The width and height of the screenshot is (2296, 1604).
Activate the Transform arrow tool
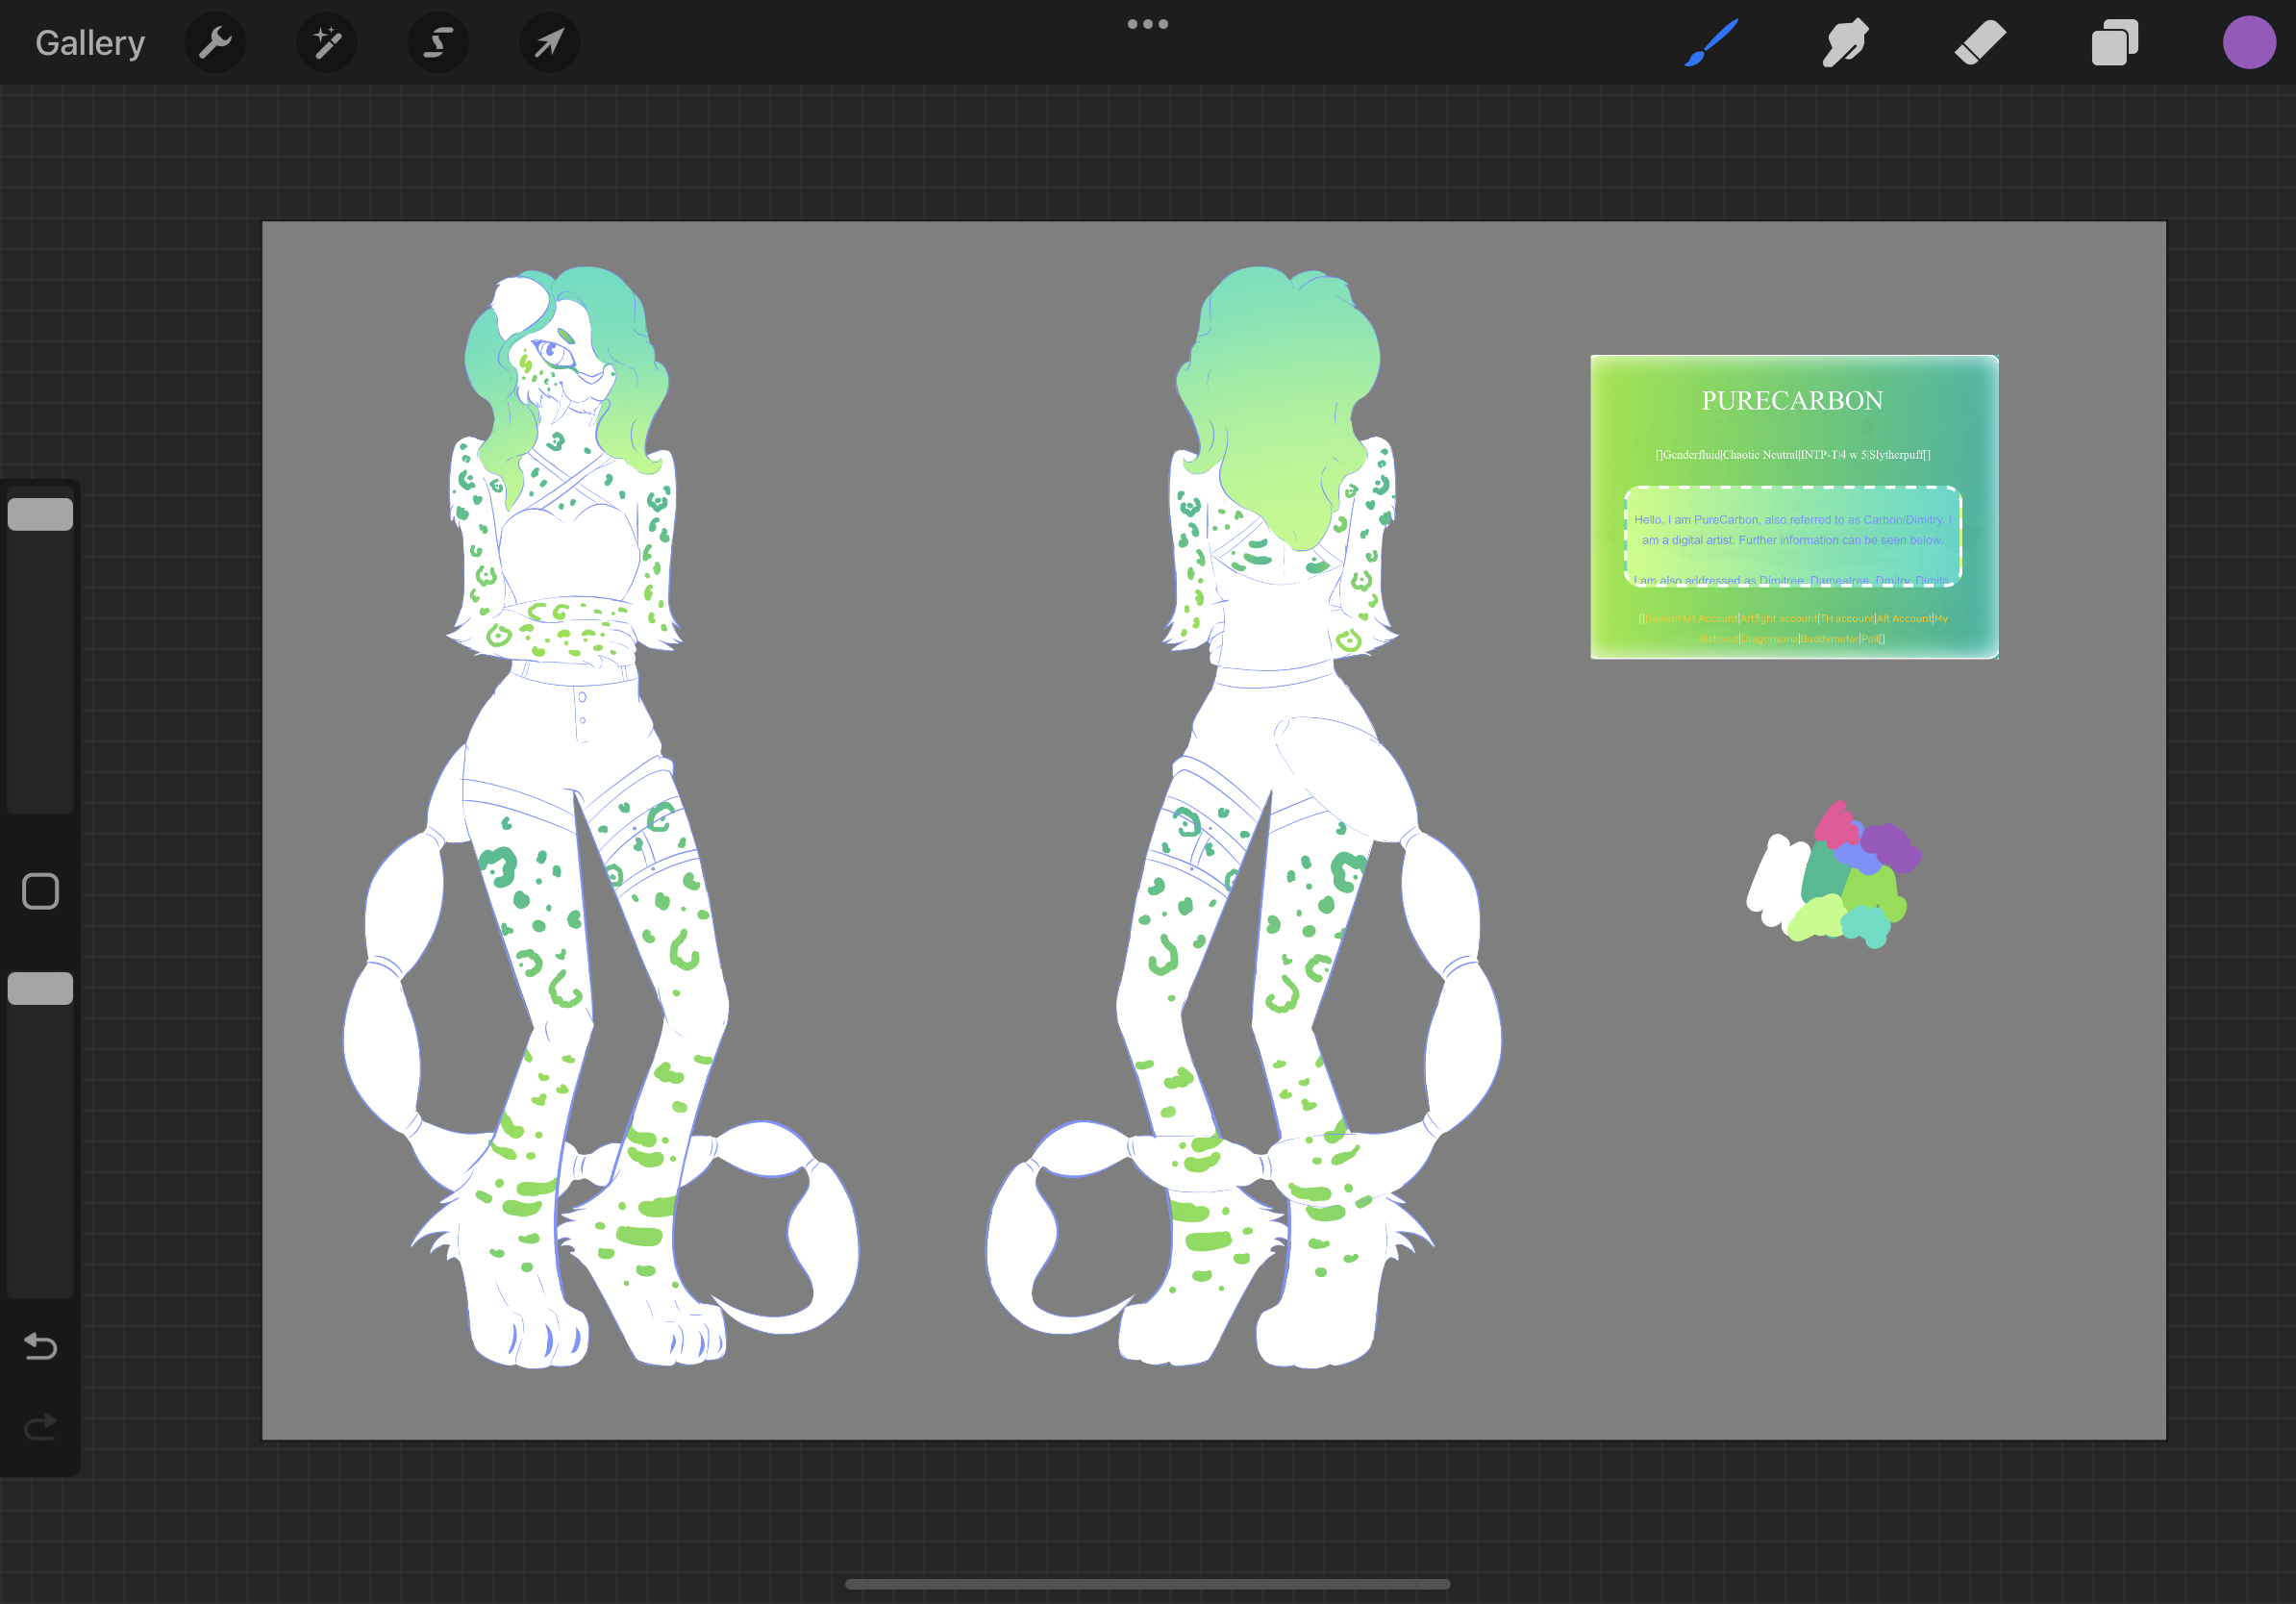tap(549, 42)
